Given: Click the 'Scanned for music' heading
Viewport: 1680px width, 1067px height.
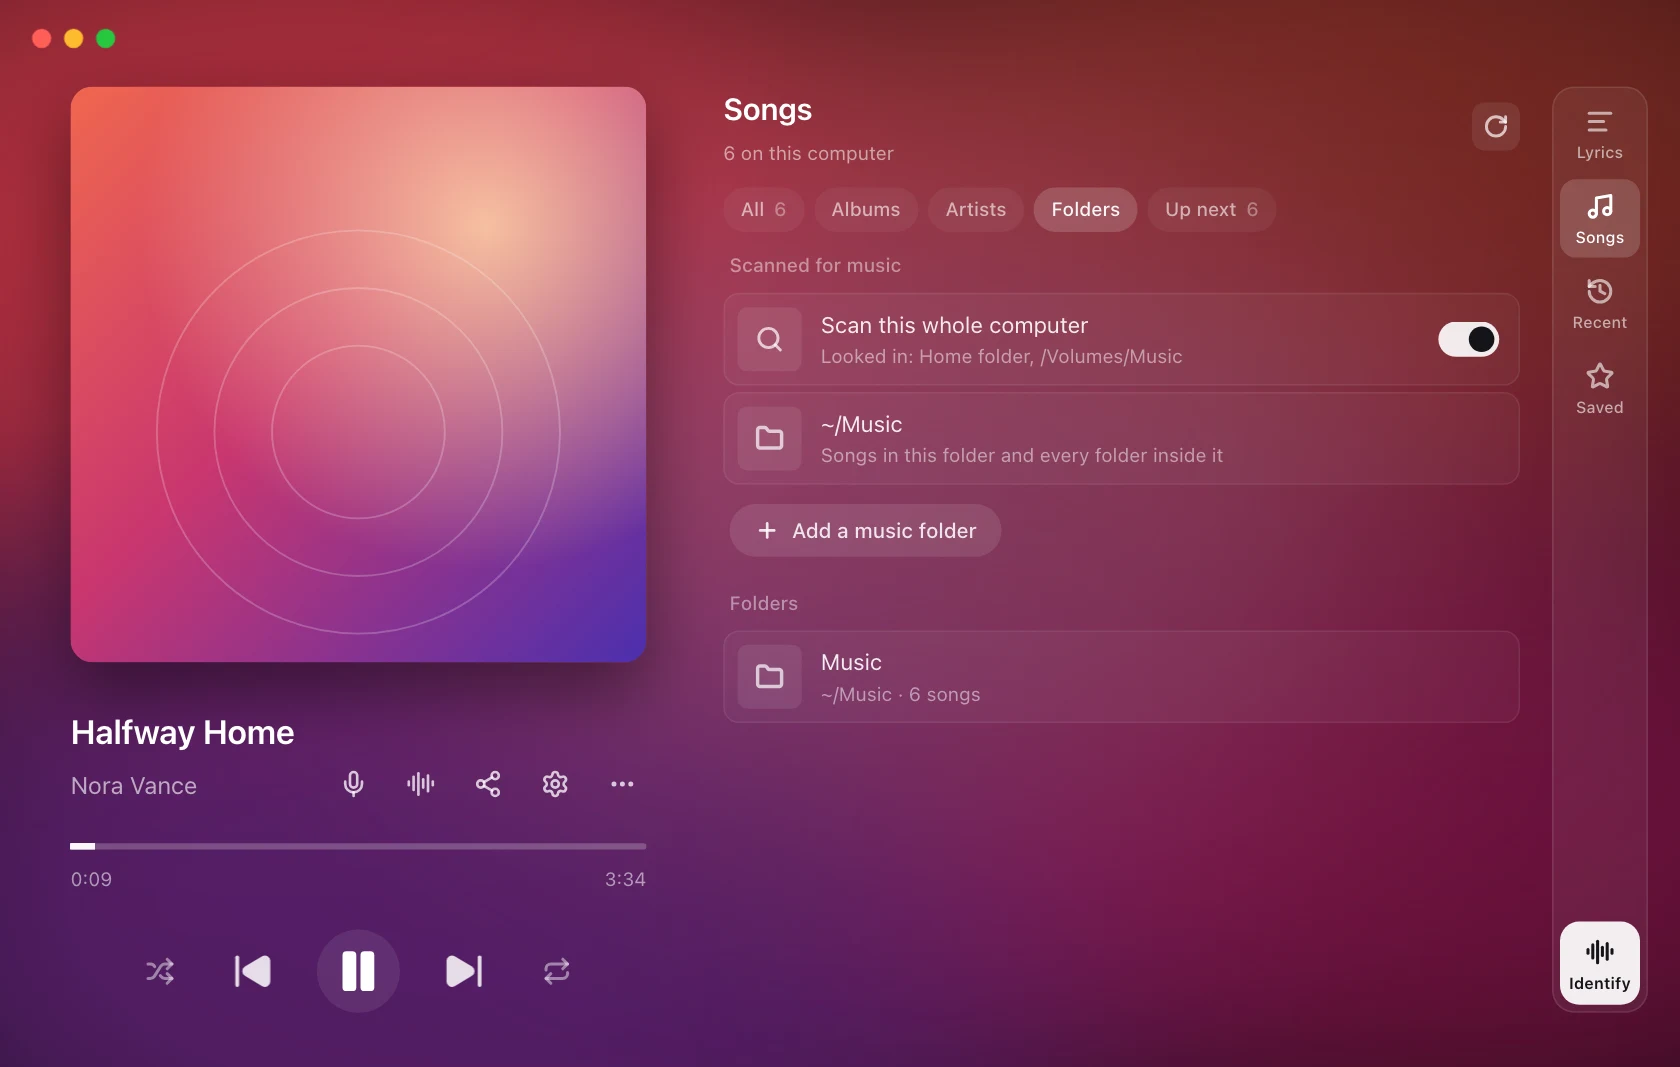Looking at the screenshot, I should pos(815,266).
